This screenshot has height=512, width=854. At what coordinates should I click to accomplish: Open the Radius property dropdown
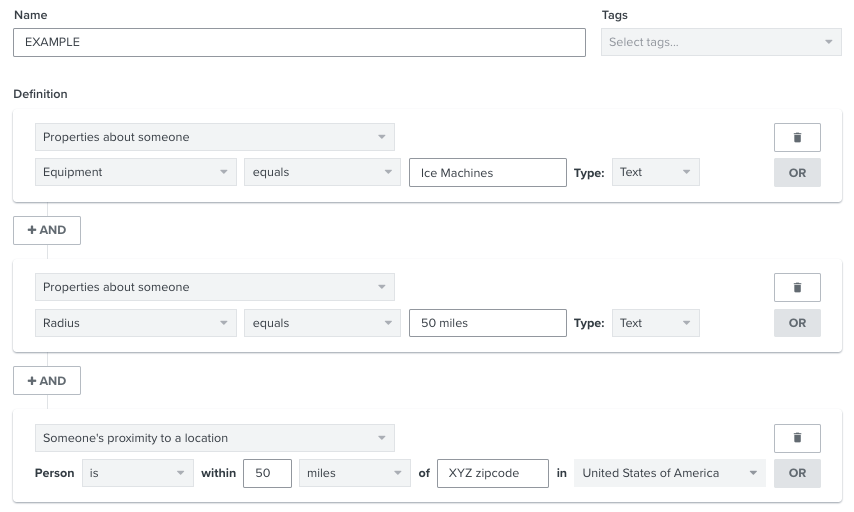coord(136,323)
